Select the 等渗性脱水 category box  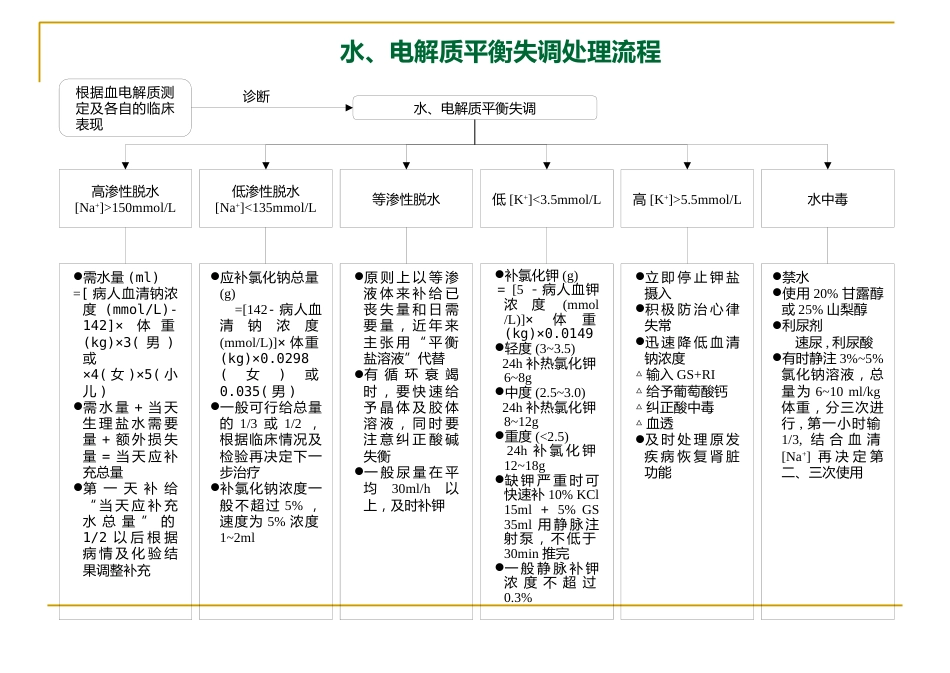[406, 199]
